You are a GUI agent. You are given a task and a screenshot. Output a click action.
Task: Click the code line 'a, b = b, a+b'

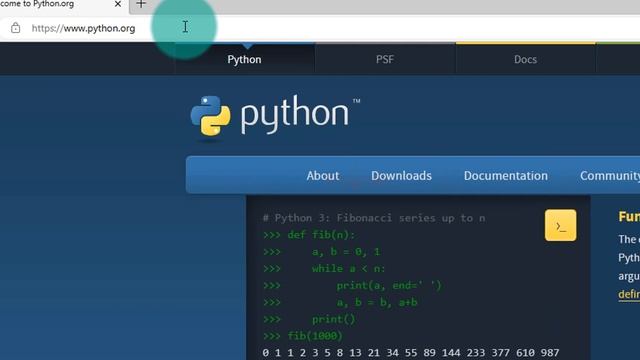point(377,302)
